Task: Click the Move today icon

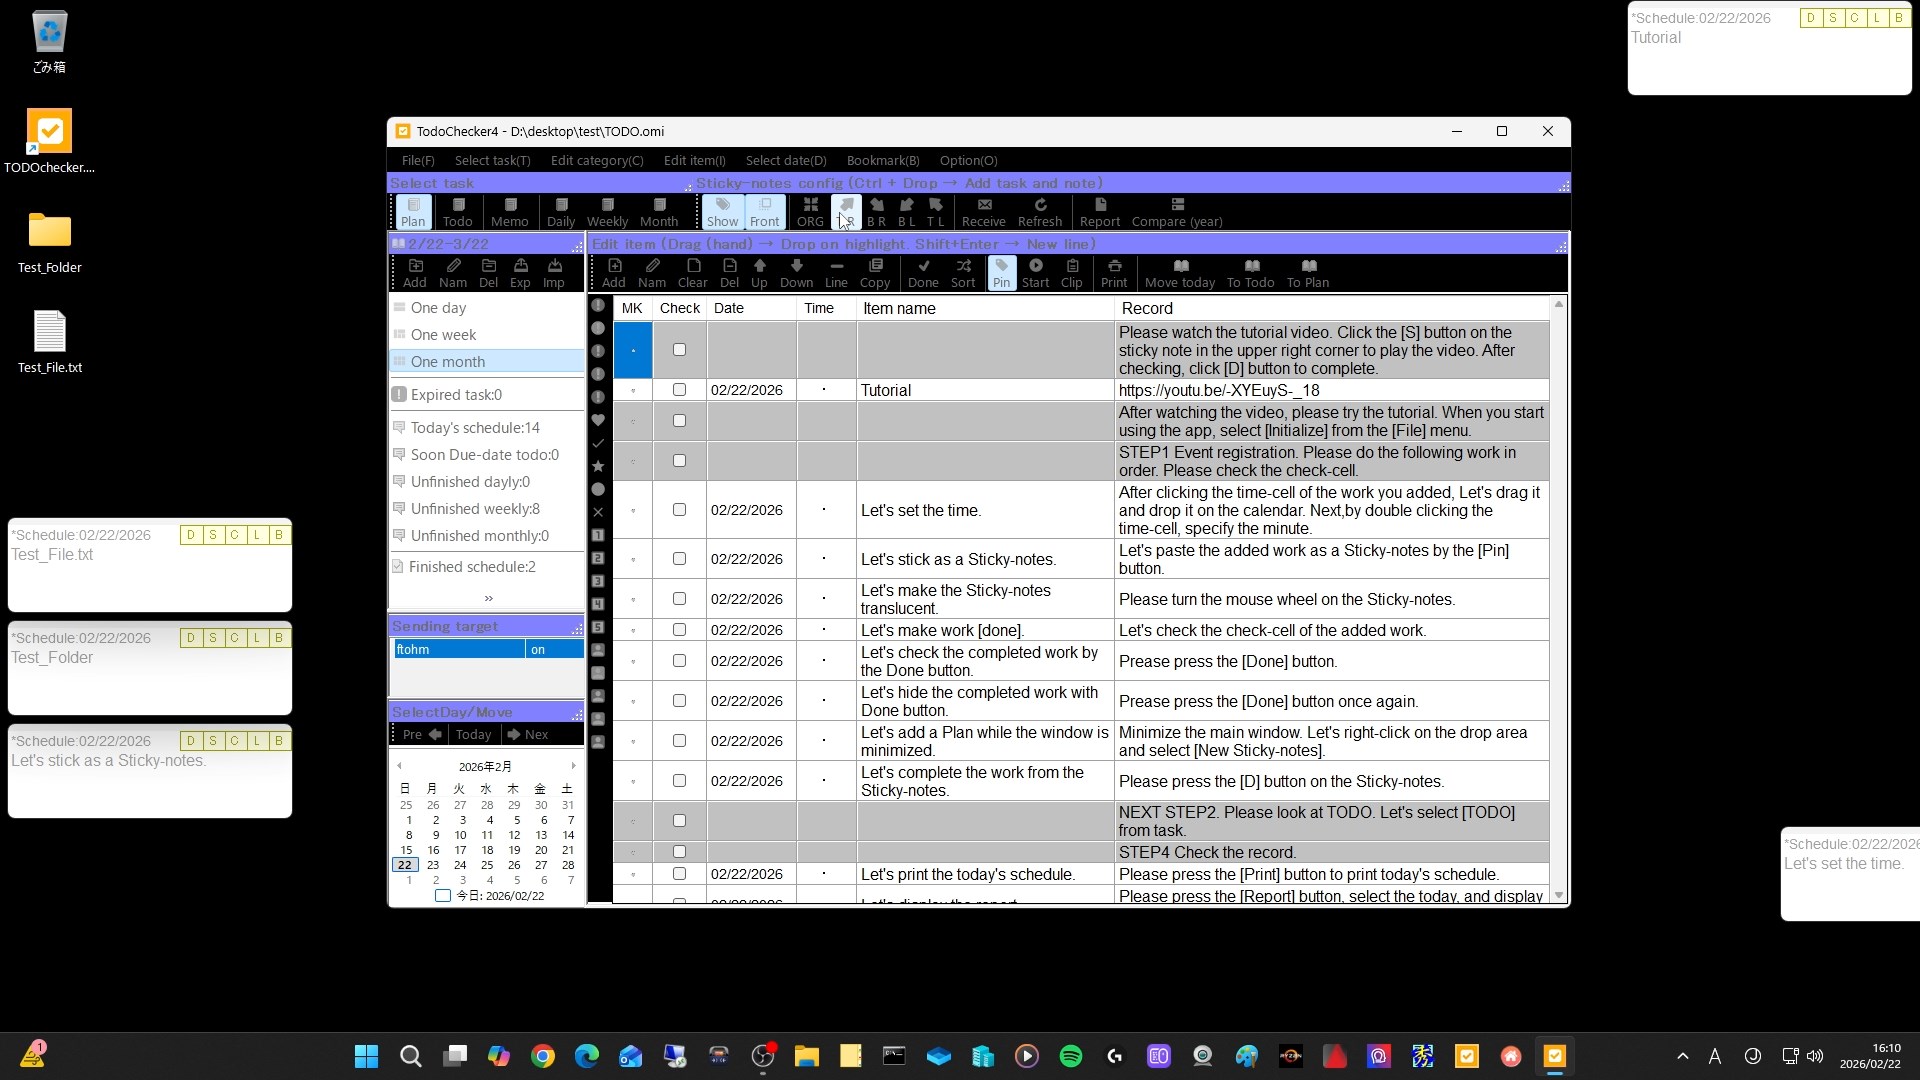Action: [1179, 272]
